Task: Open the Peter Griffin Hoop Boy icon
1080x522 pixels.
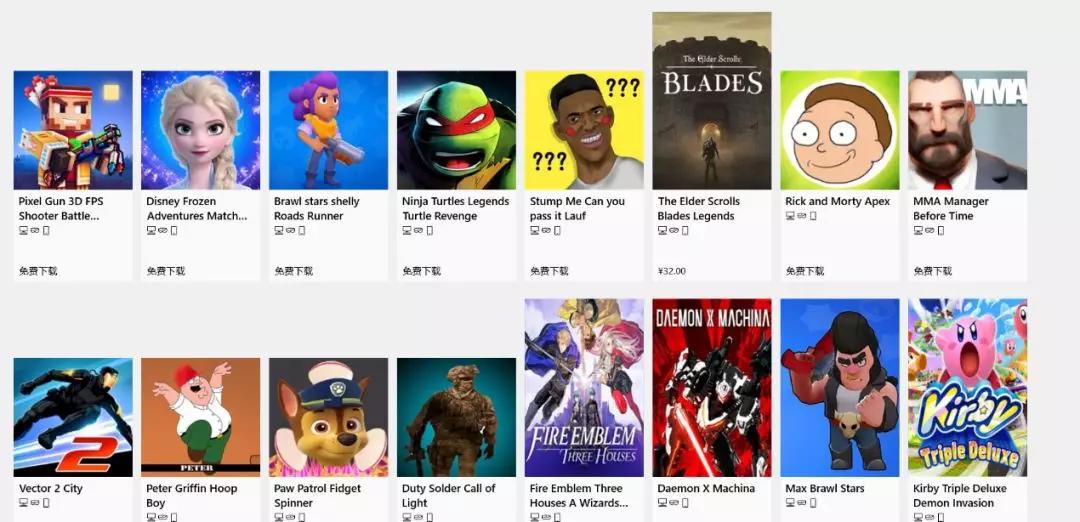Action: coord(200,417)
